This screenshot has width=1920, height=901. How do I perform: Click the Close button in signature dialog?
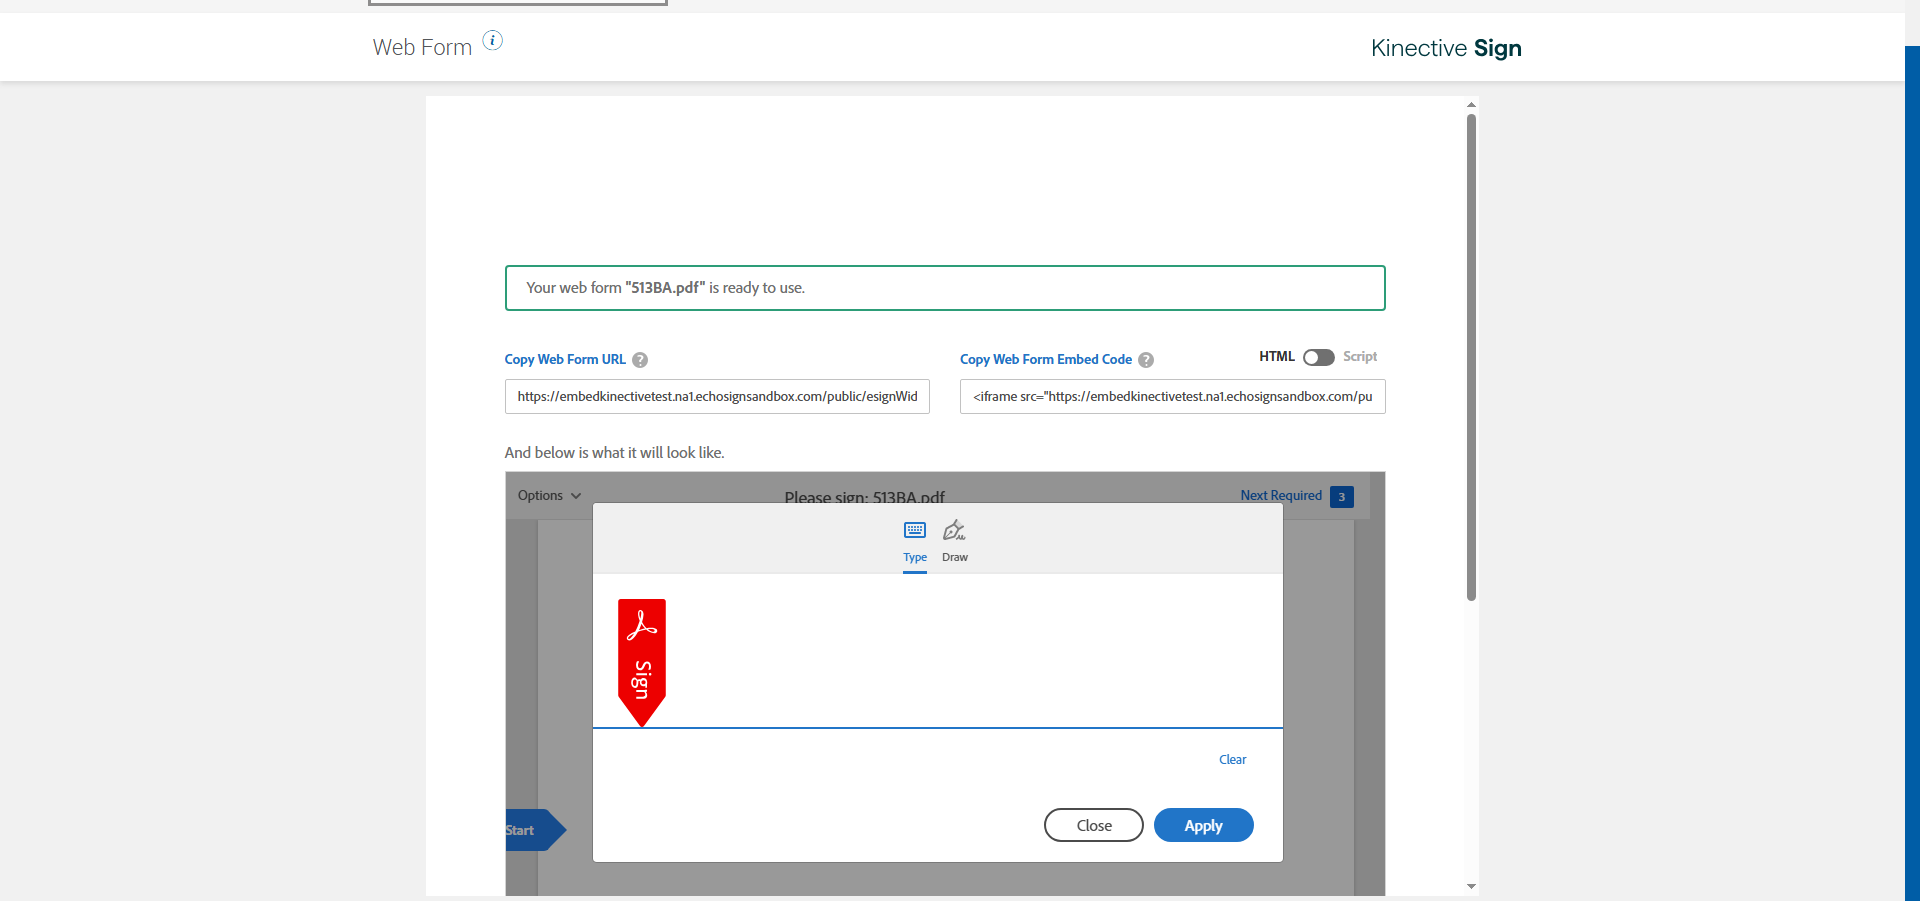point(1094,825)
